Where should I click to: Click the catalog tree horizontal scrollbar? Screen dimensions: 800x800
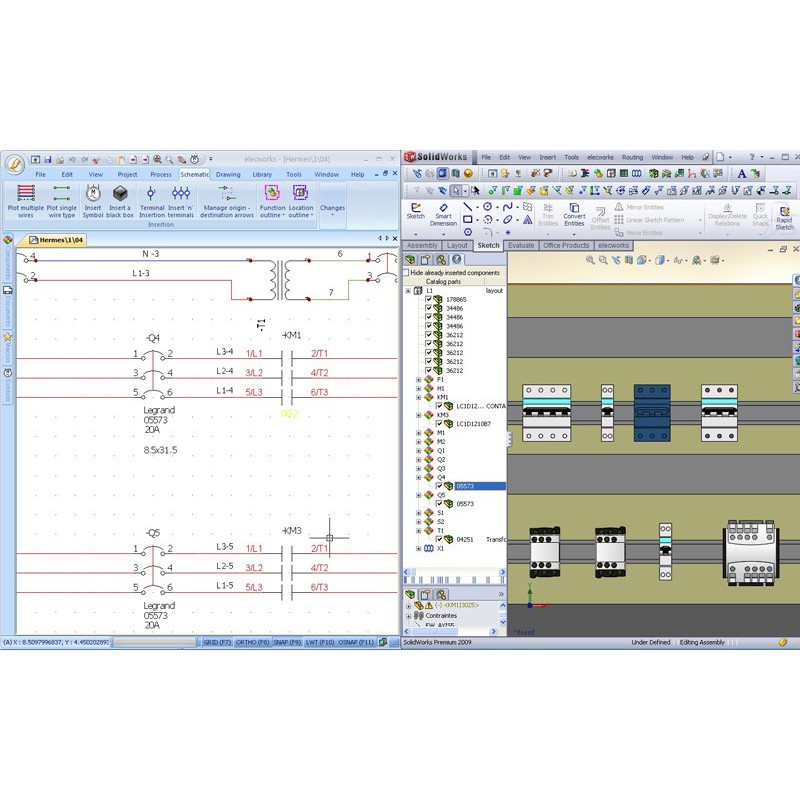click(x=454, y=572)
